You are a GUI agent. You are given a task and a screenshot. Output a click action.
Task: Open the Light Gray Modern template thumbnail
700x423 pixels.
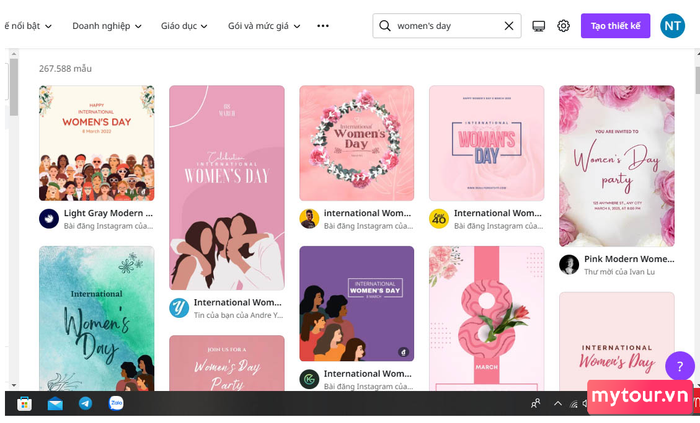[x=97, y=143]
